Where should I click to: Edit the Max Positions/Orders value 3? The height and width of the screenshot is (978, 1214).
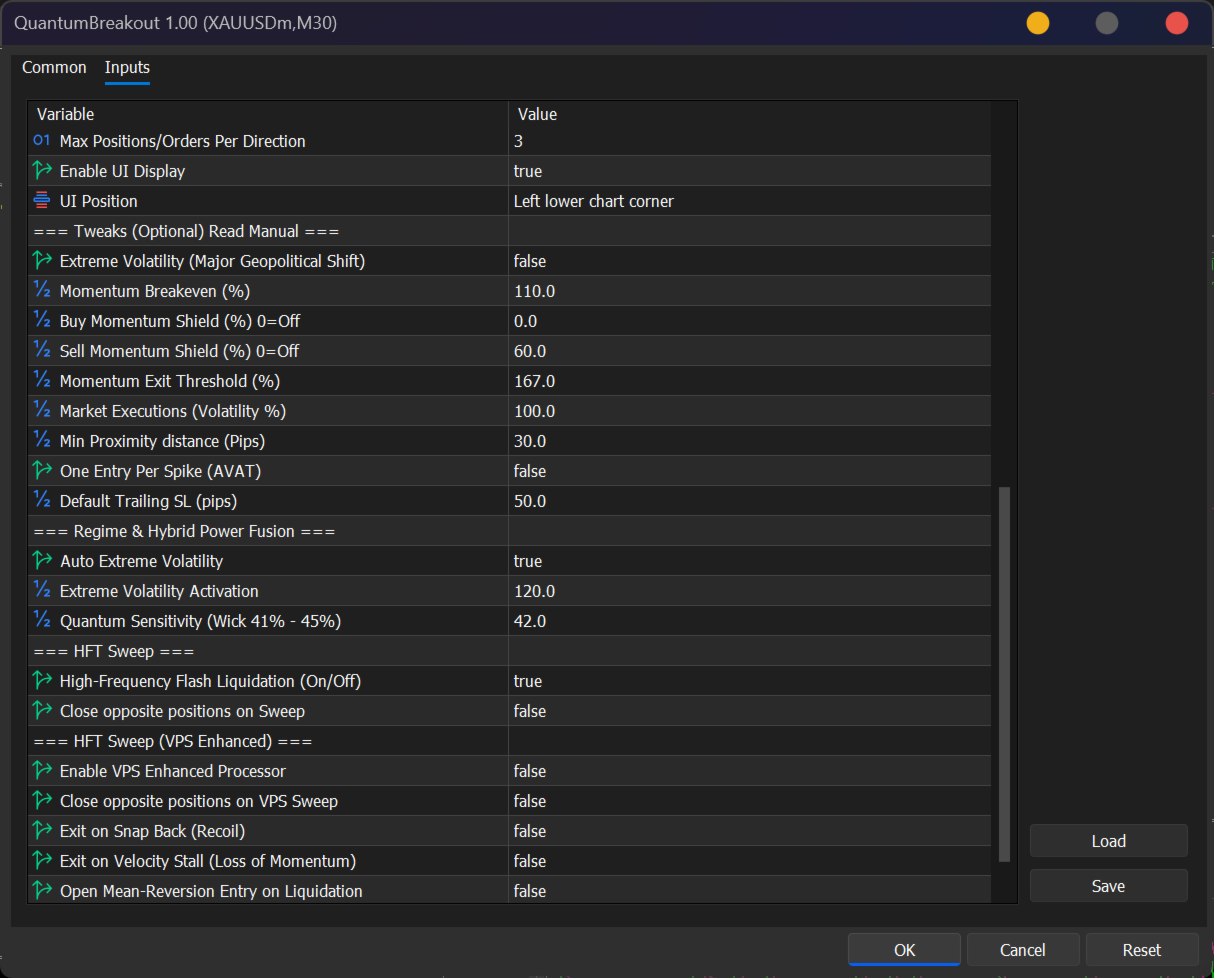click(x=749, y=141)
